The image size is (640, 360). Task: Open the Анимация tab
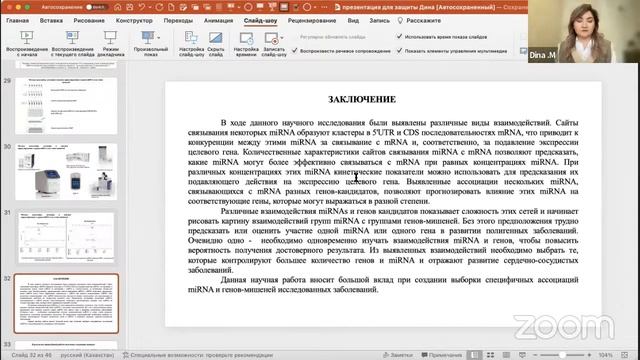(218, 20)
